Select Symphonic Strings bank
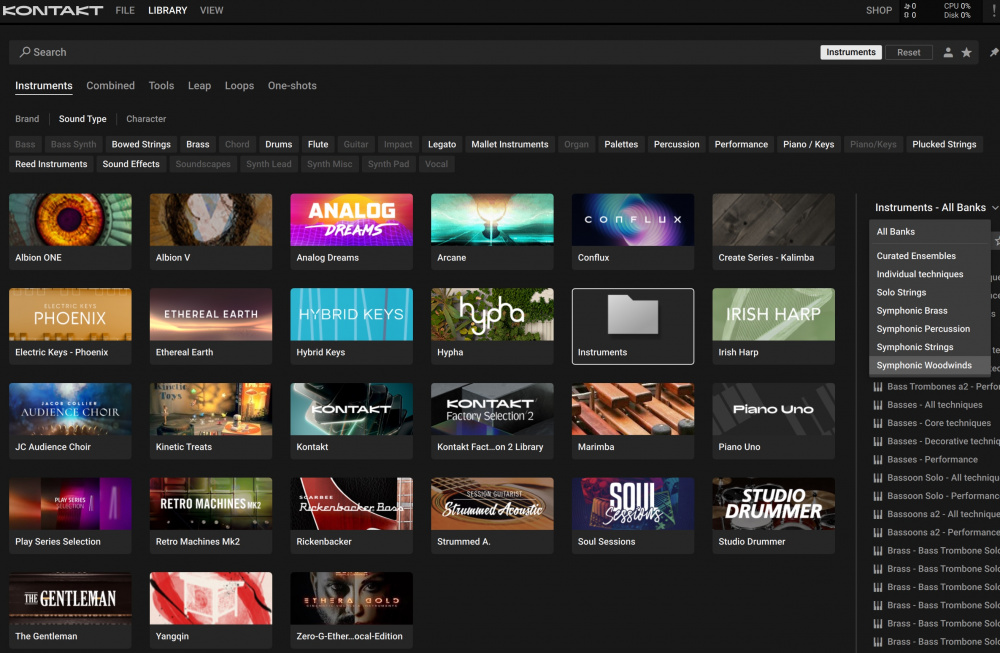Screen dimensions: 1000x653 click(929, 347)
